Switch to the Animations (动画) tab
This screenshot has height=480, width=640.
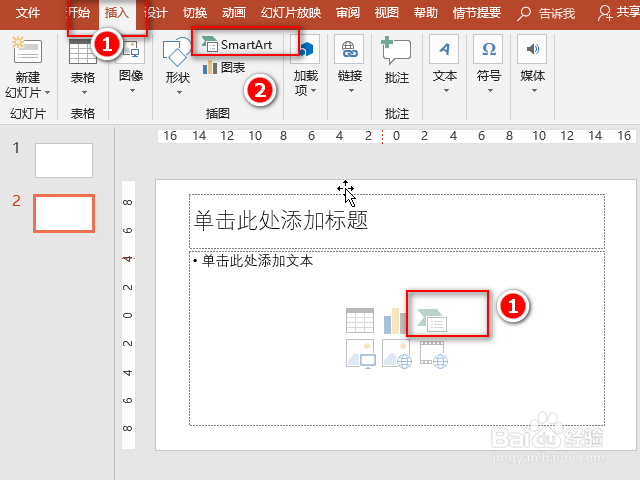(x=233, y=13)
